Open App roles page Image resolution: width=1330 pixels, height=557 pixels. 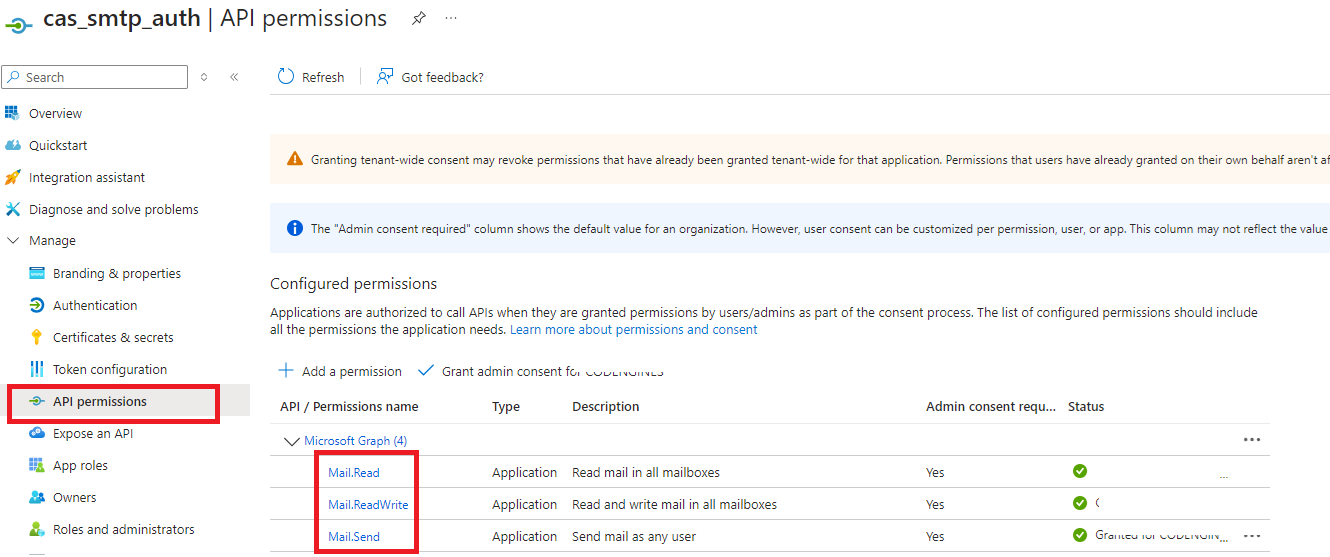80,465
